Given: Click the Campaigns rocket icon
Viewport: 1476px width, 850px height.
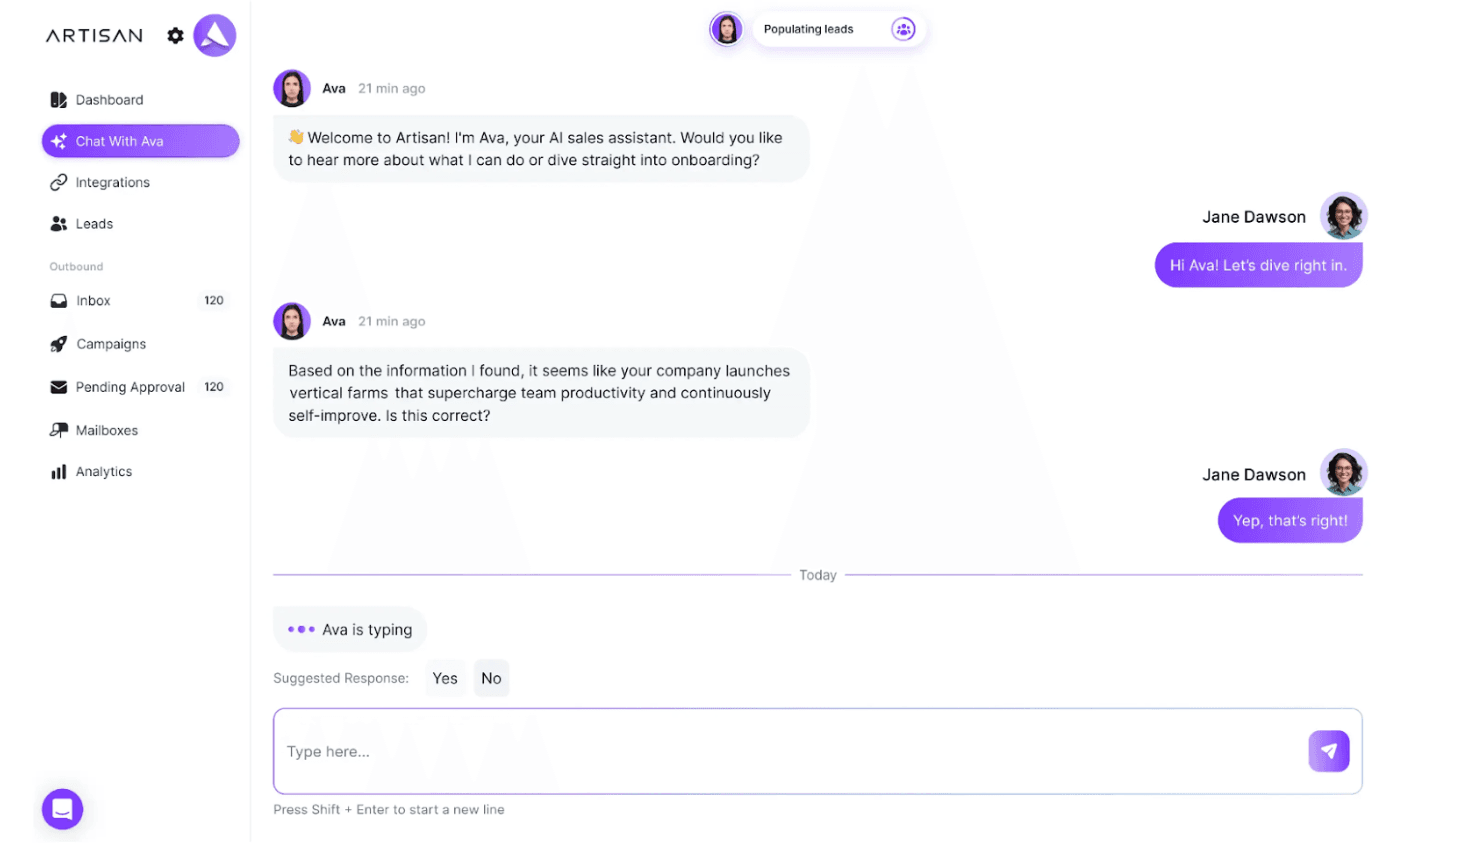Looking at the screenshot, I should (59, 344).
